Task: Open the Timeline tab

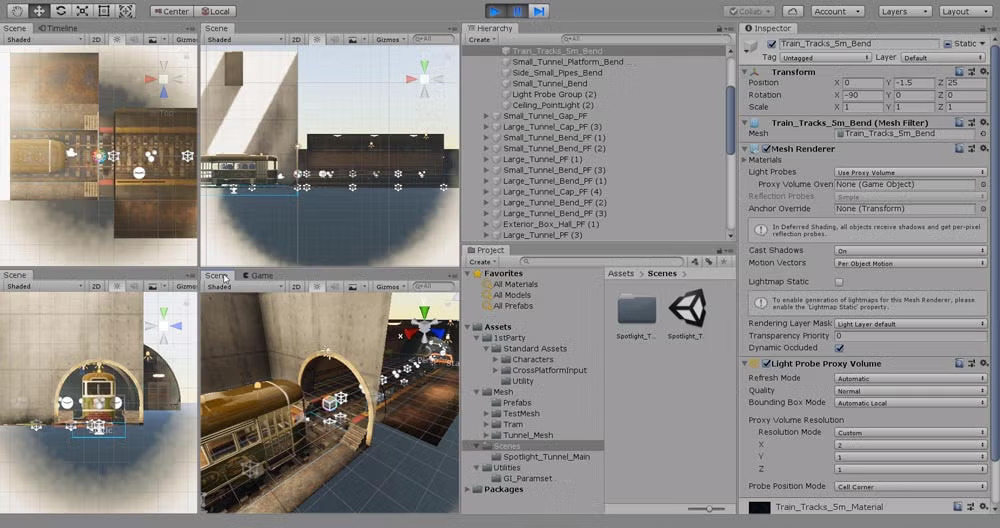Action: tap(57, 28)
